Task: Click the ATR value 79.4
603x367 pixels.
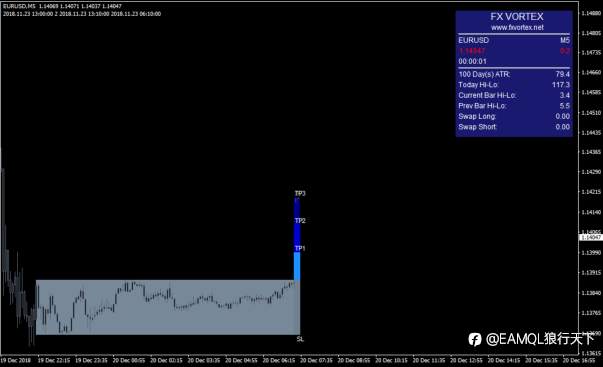Action: click(563, 74)
